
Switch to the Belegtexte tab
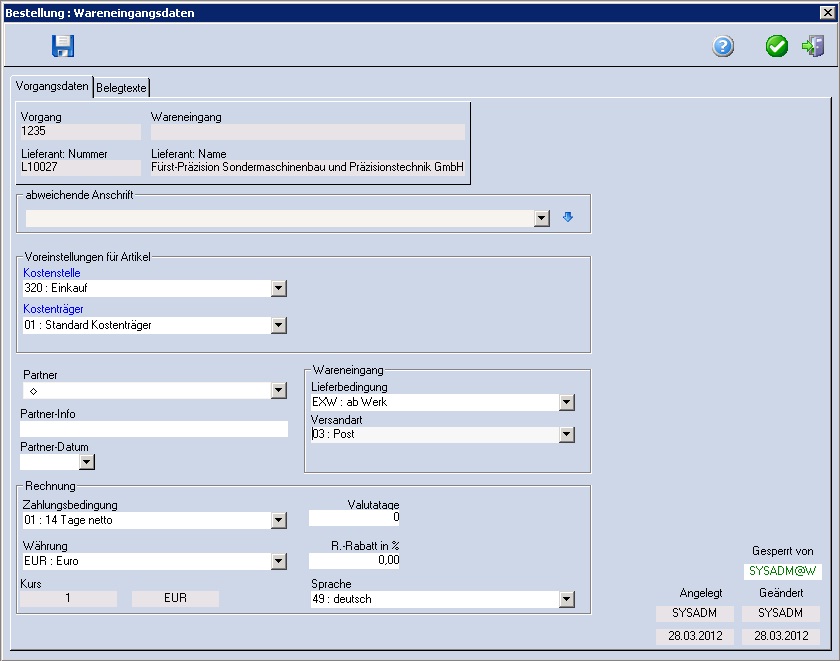coord(121,88)
